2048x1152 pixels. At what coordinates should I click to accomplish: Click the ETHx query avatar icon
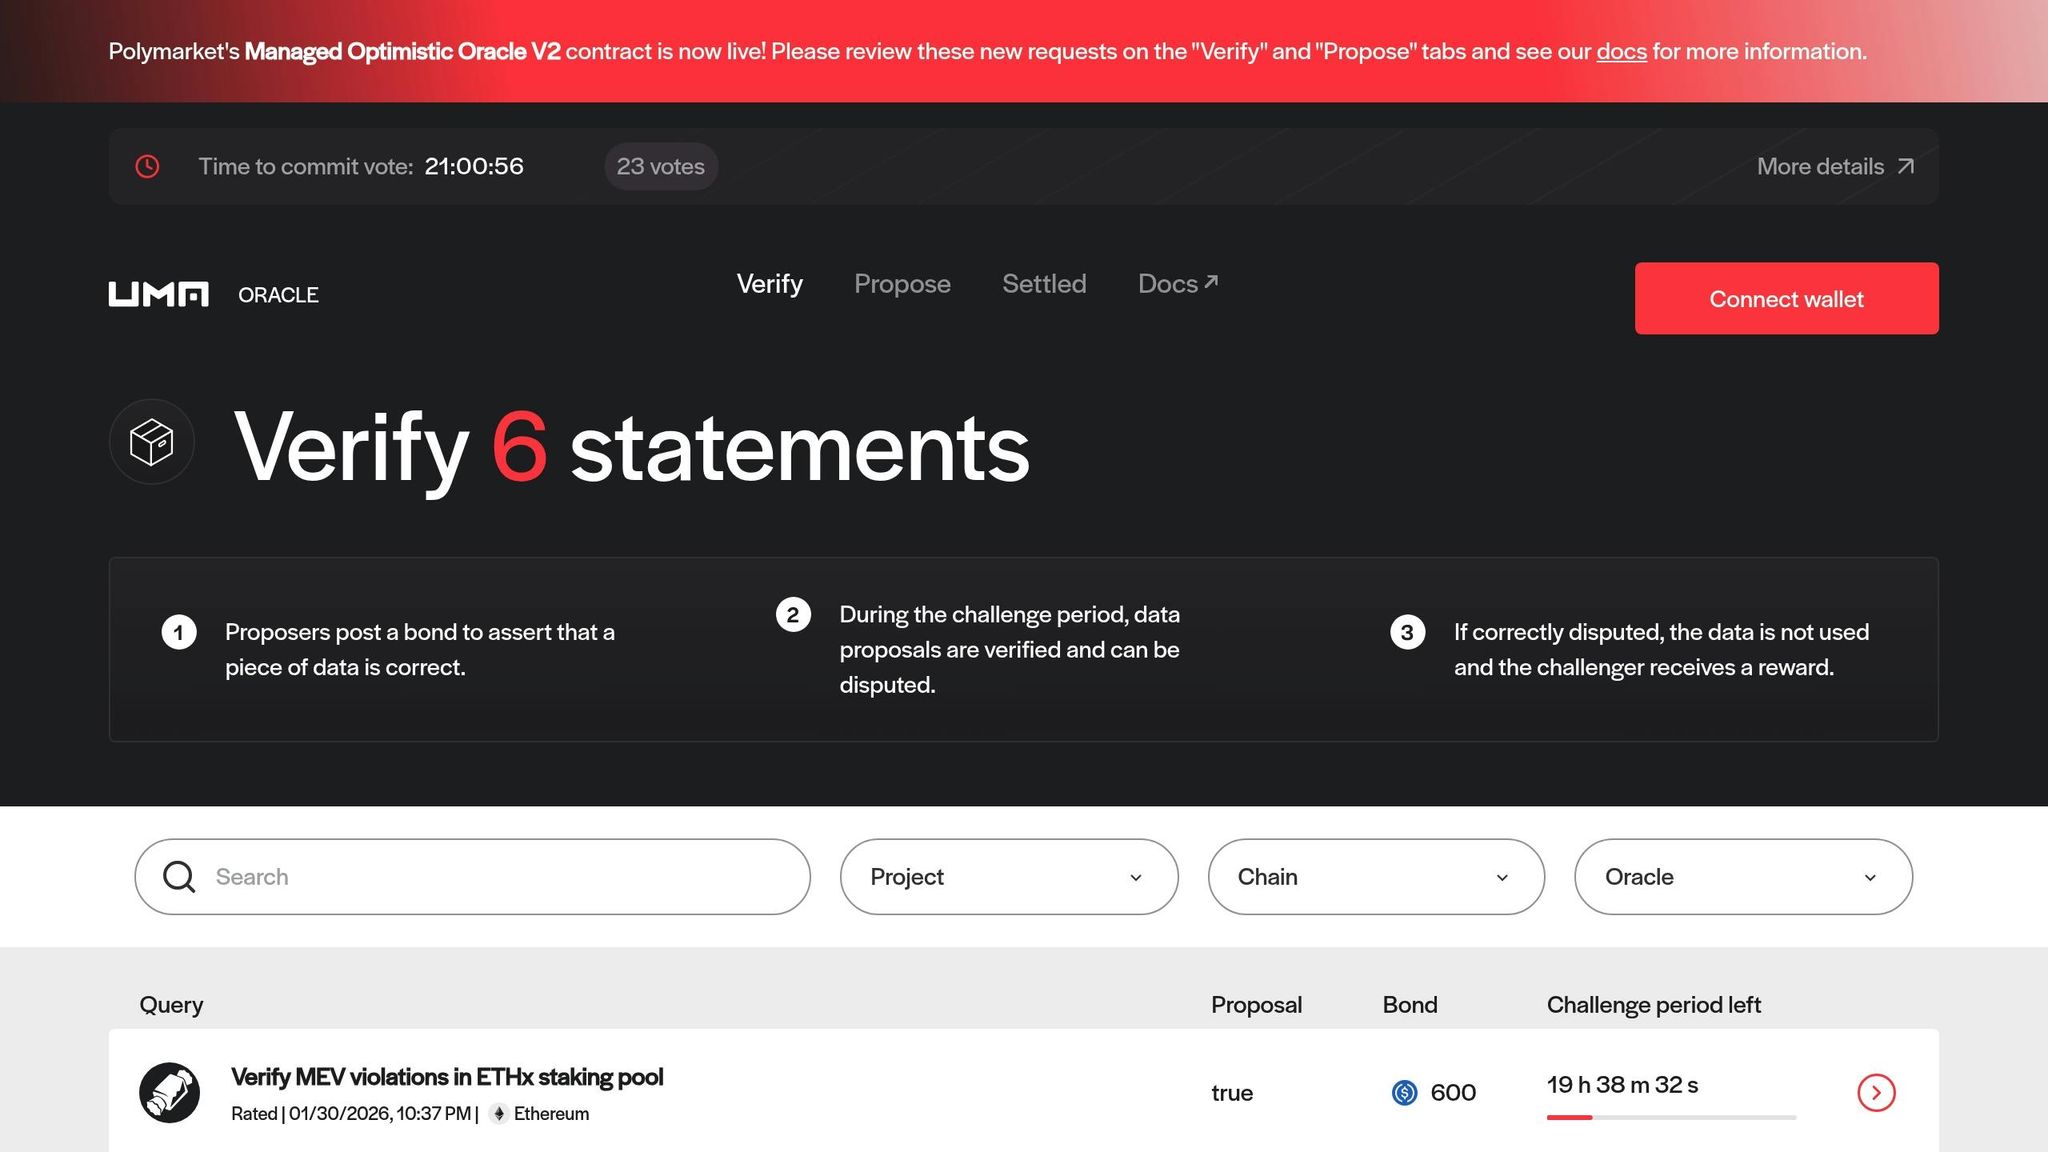click(x=169, y=1092)
